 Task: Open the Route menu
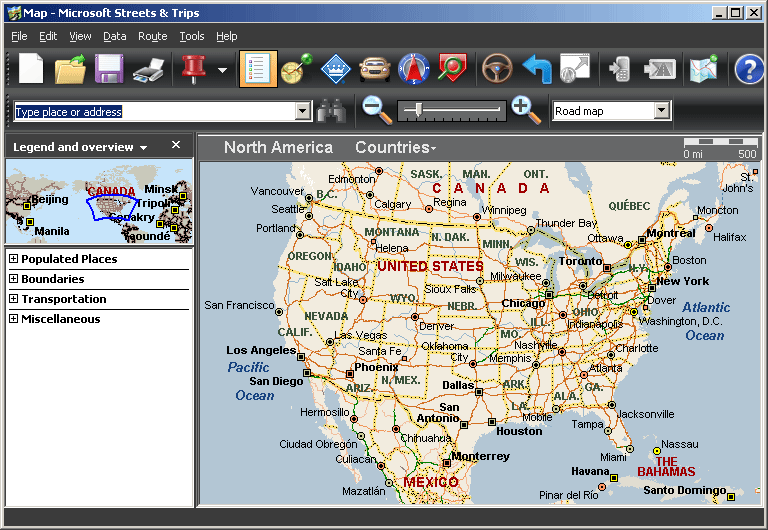152,36
